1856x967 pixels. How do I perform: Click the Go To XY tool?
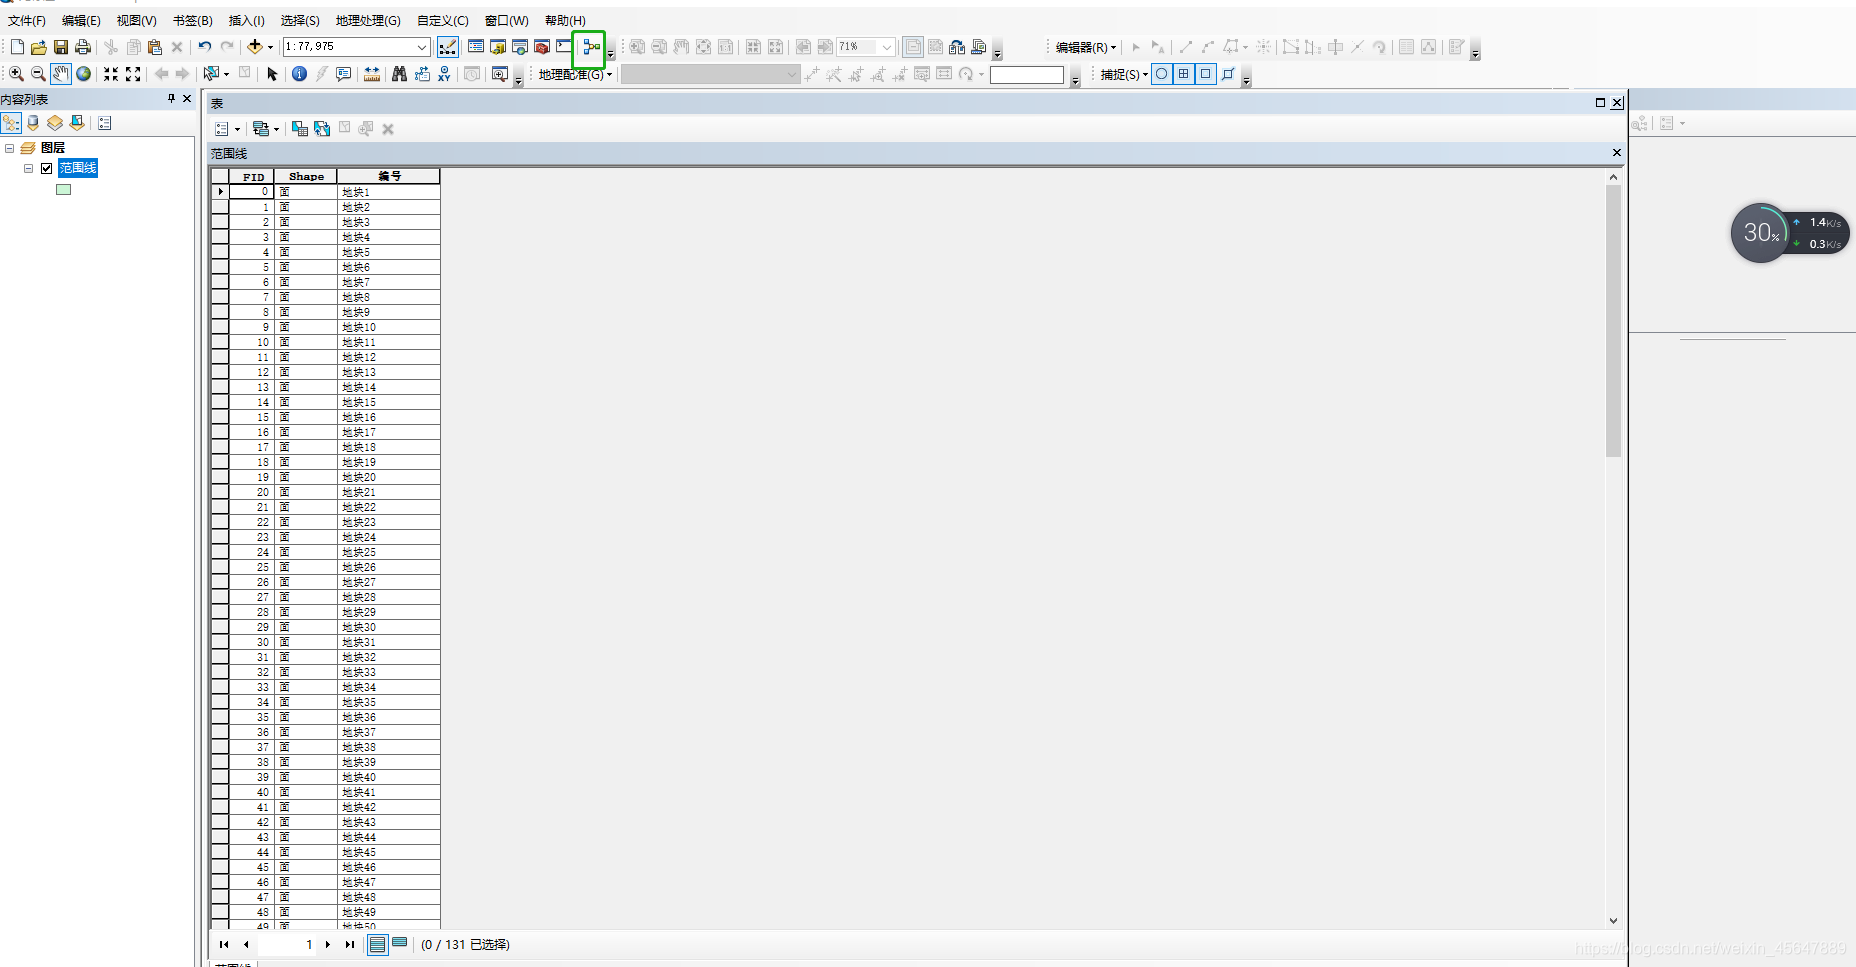click(444, 74)
